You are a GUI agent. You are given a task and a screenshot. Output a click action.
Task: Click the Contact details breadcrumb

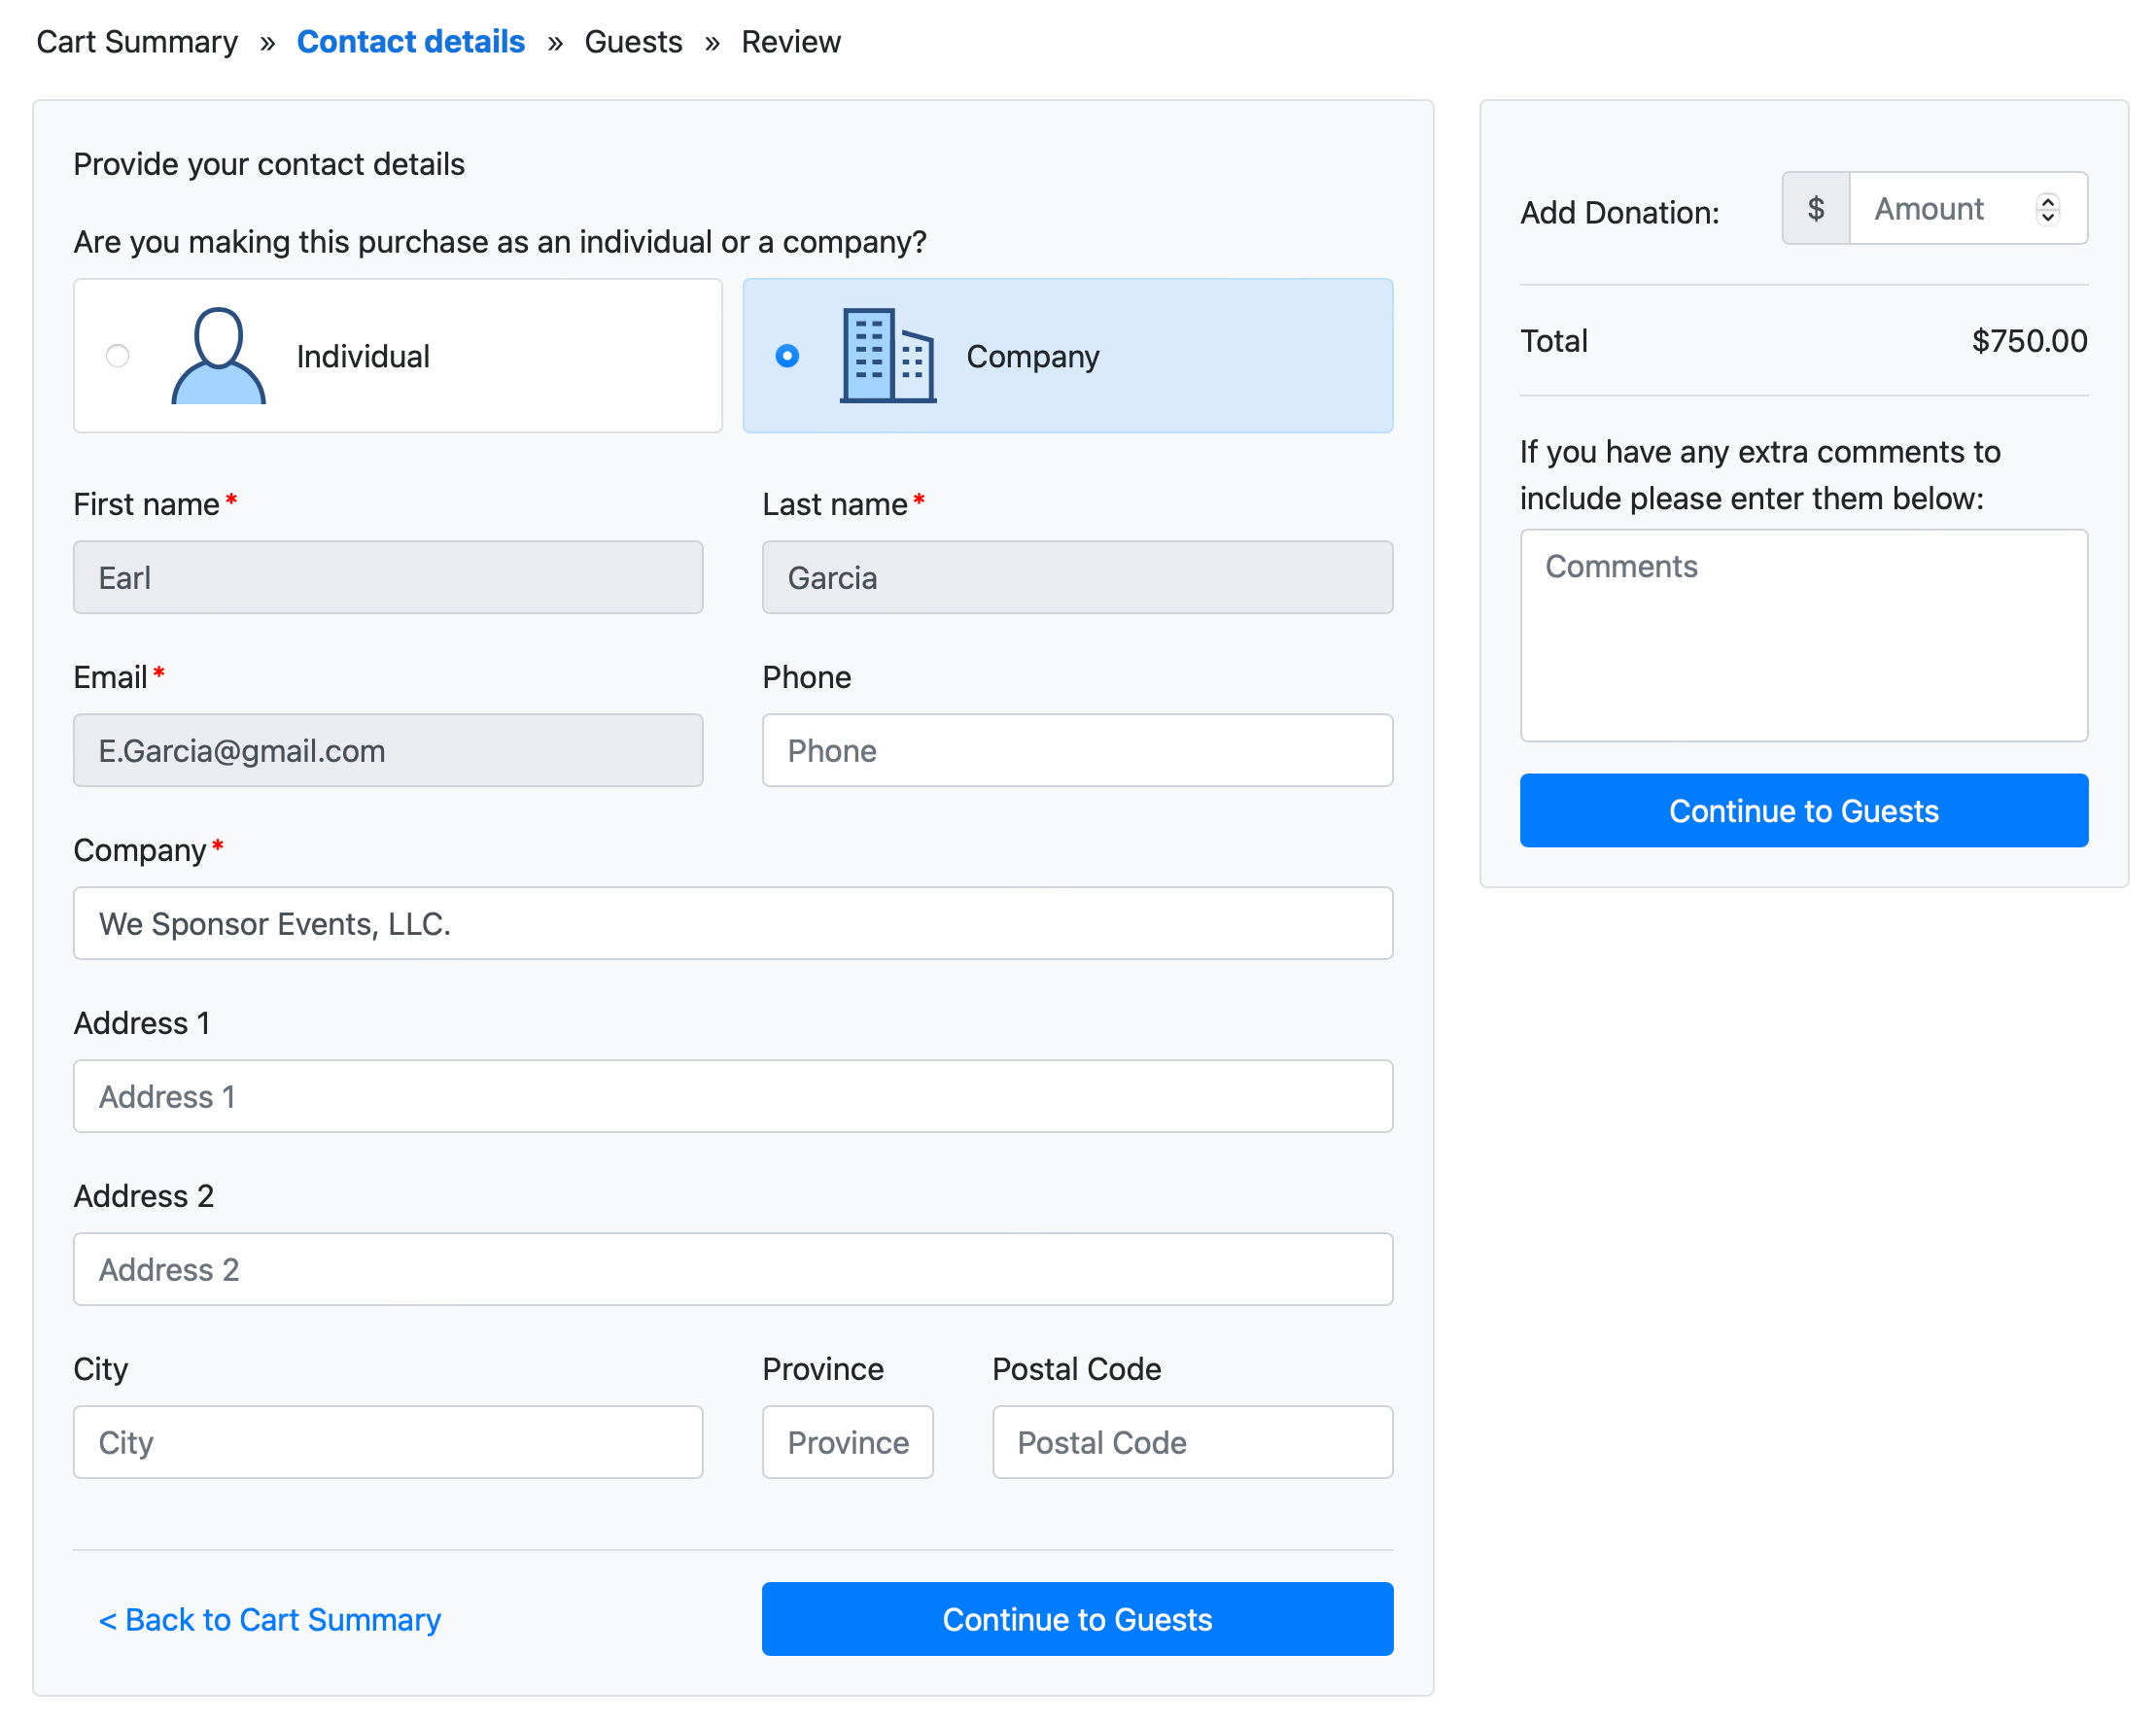coord(410,42)
